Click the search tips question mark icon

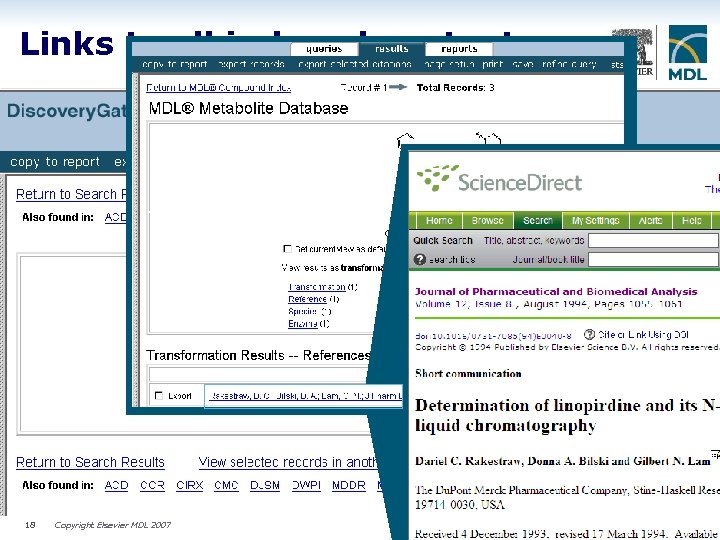click(420, 259)
